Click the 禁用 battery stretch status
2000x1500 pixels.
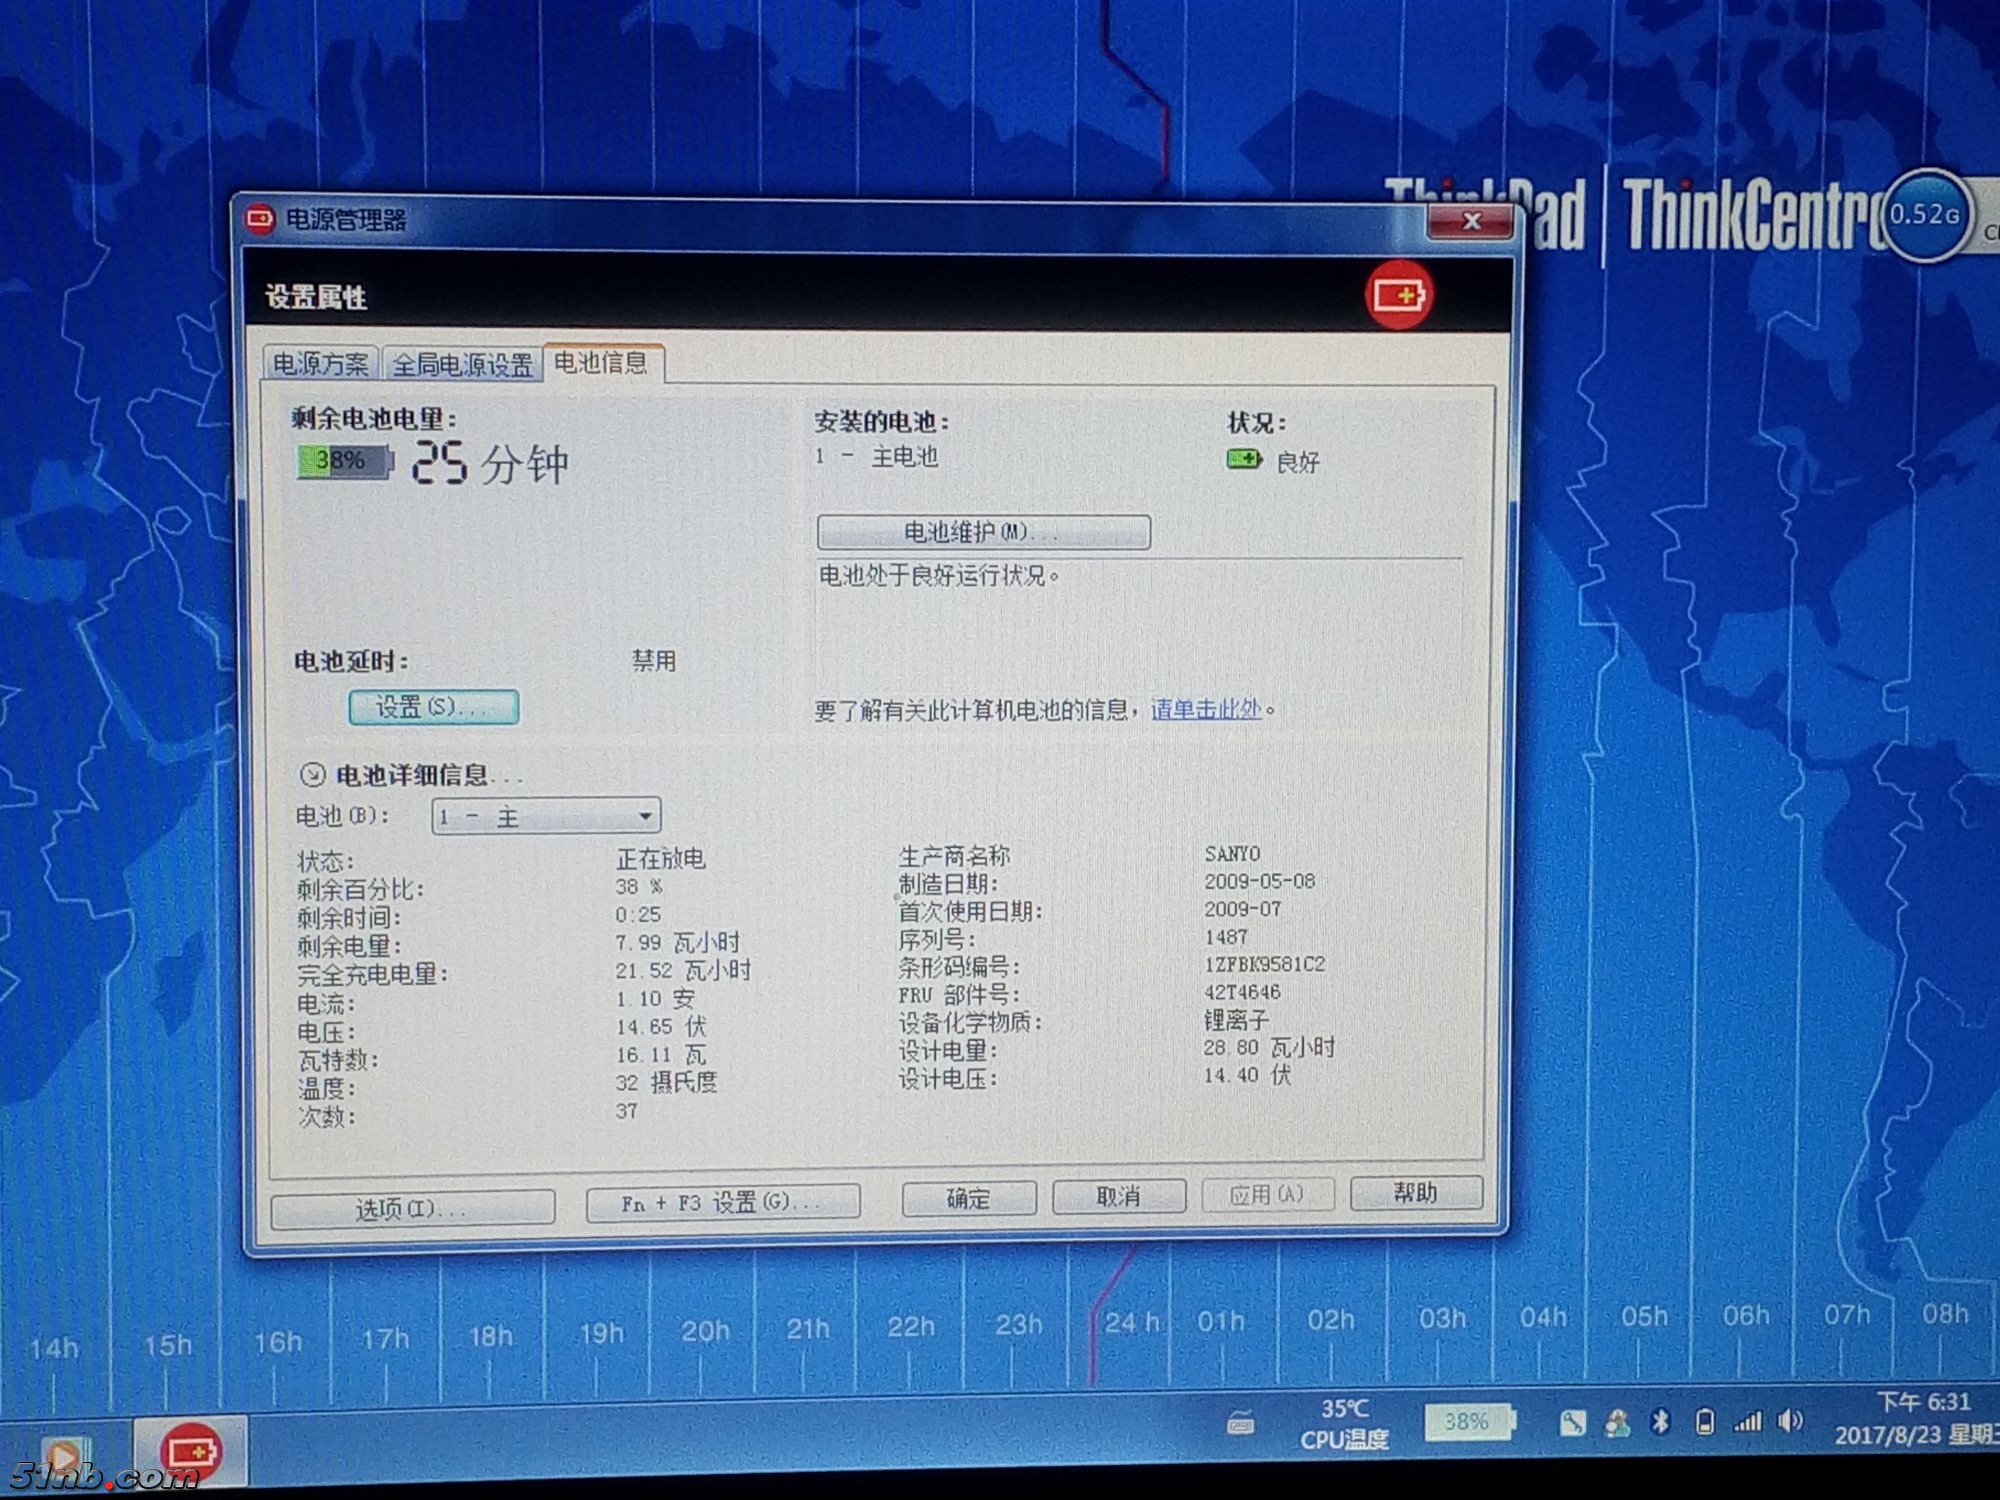653,660
